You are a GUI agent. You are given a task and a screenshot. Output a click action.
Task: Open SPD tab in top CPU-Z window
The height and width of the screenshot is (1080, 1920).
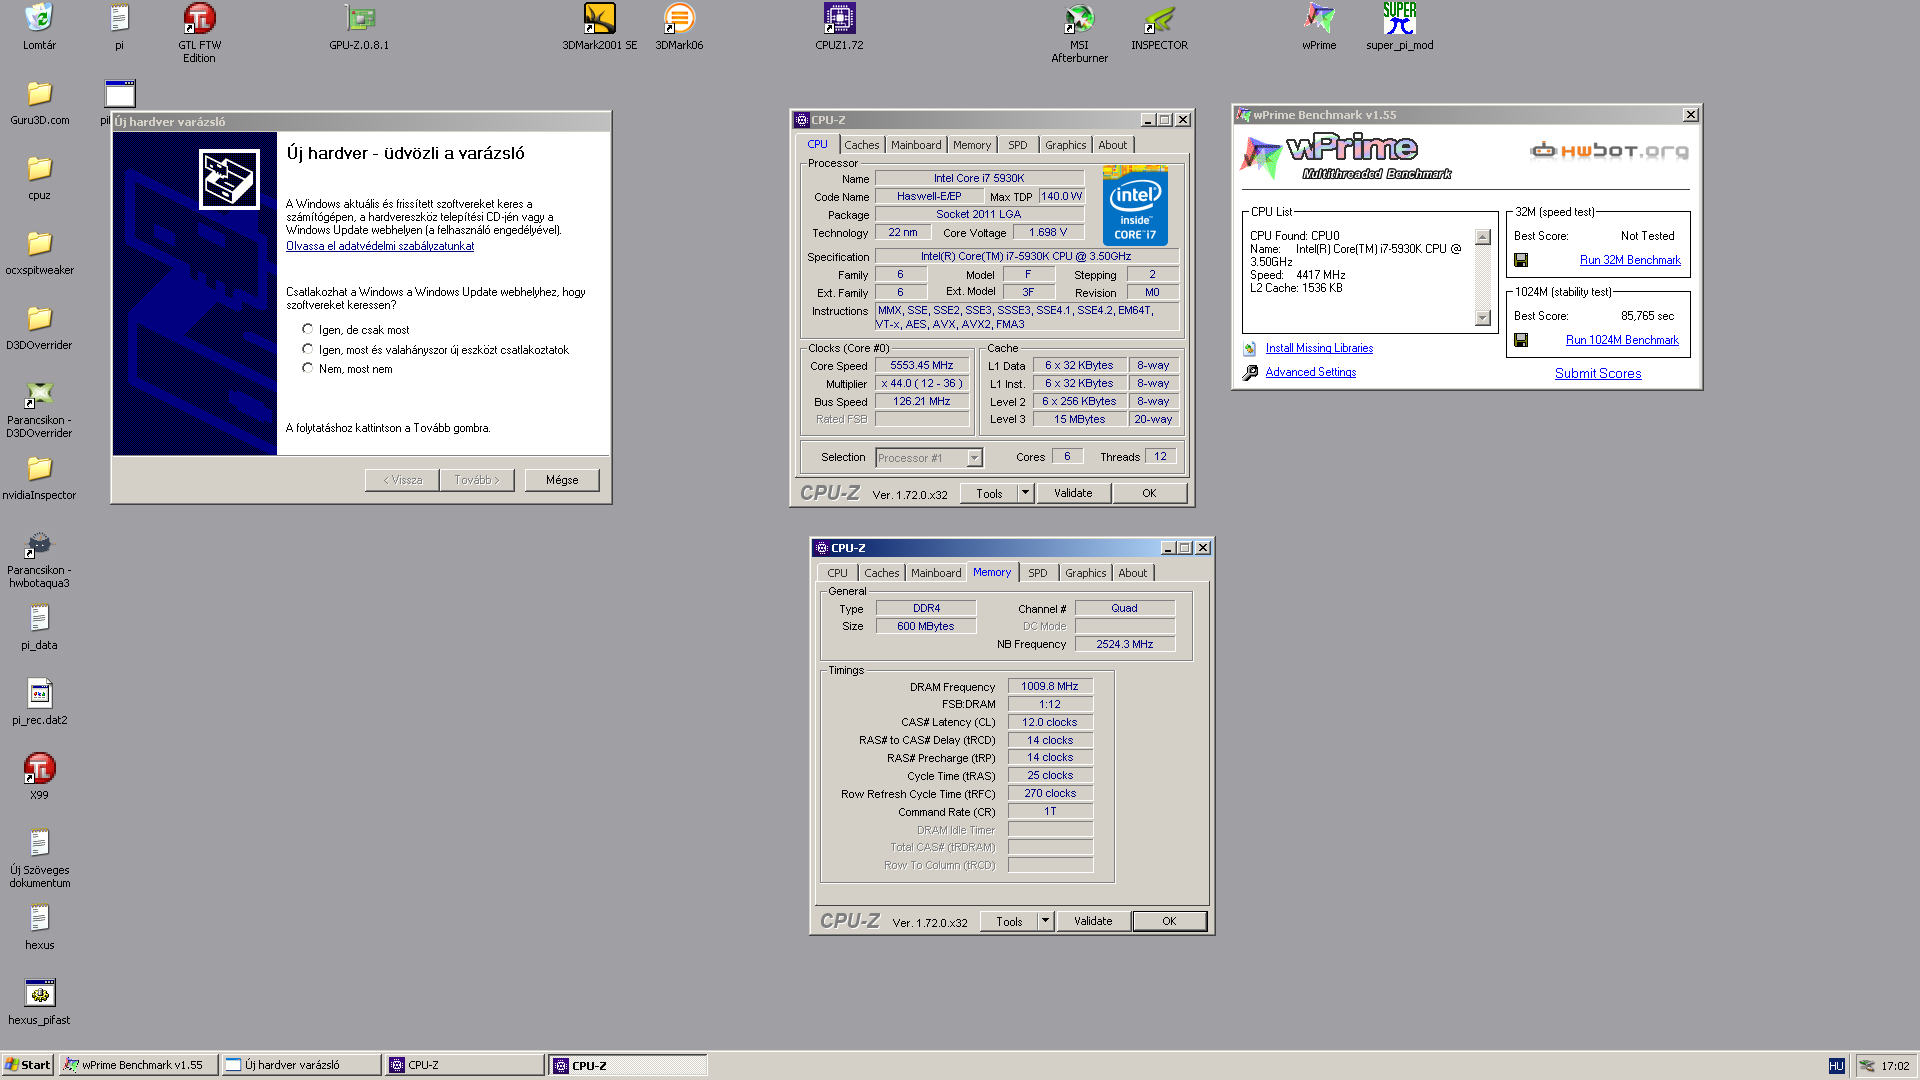[x=1017, y=145]
